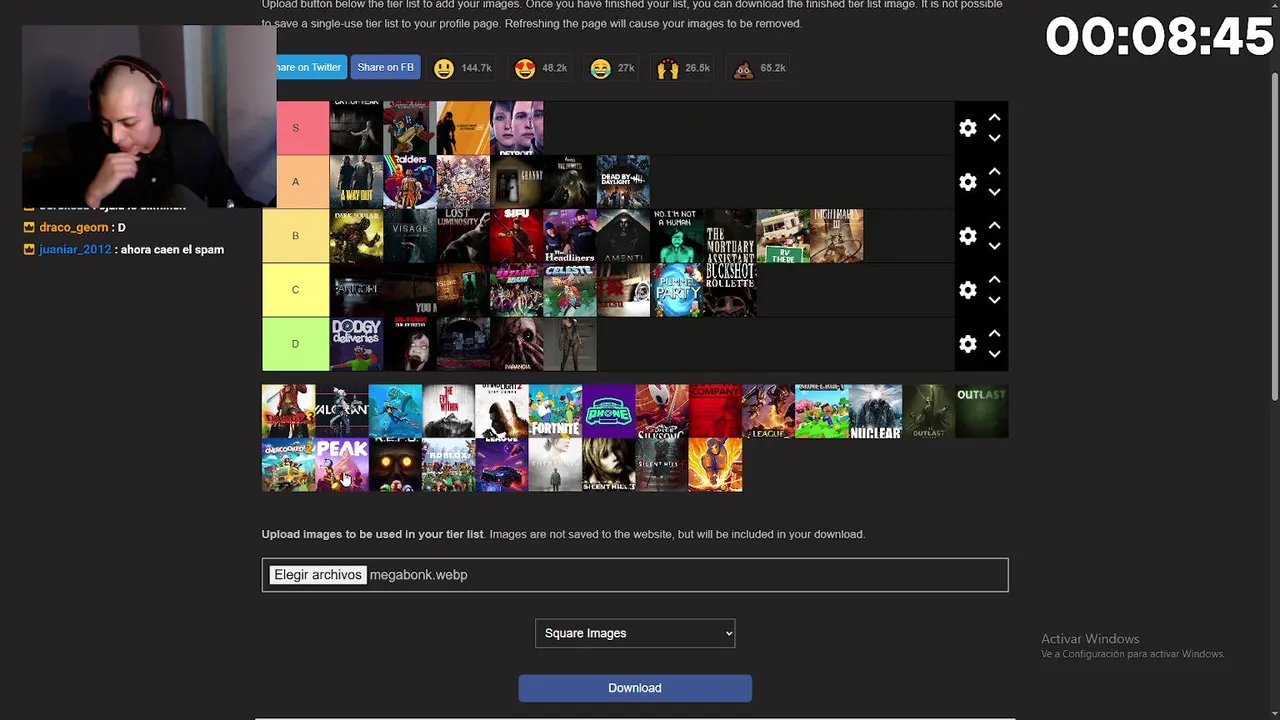Viewport: 1280px width, 720px height.
Task: Select the Valorant thumbnail
Action: coord(342,411)
